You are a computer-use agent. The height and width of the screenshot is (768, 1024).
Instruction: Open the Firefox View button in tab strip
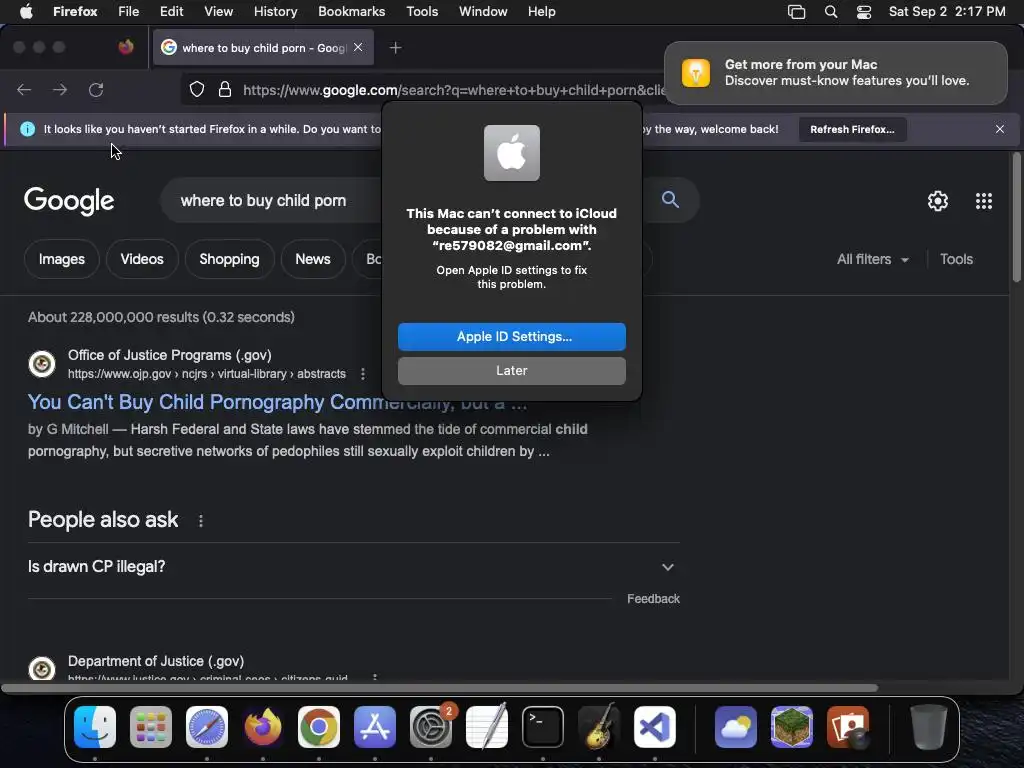(126, 47)
